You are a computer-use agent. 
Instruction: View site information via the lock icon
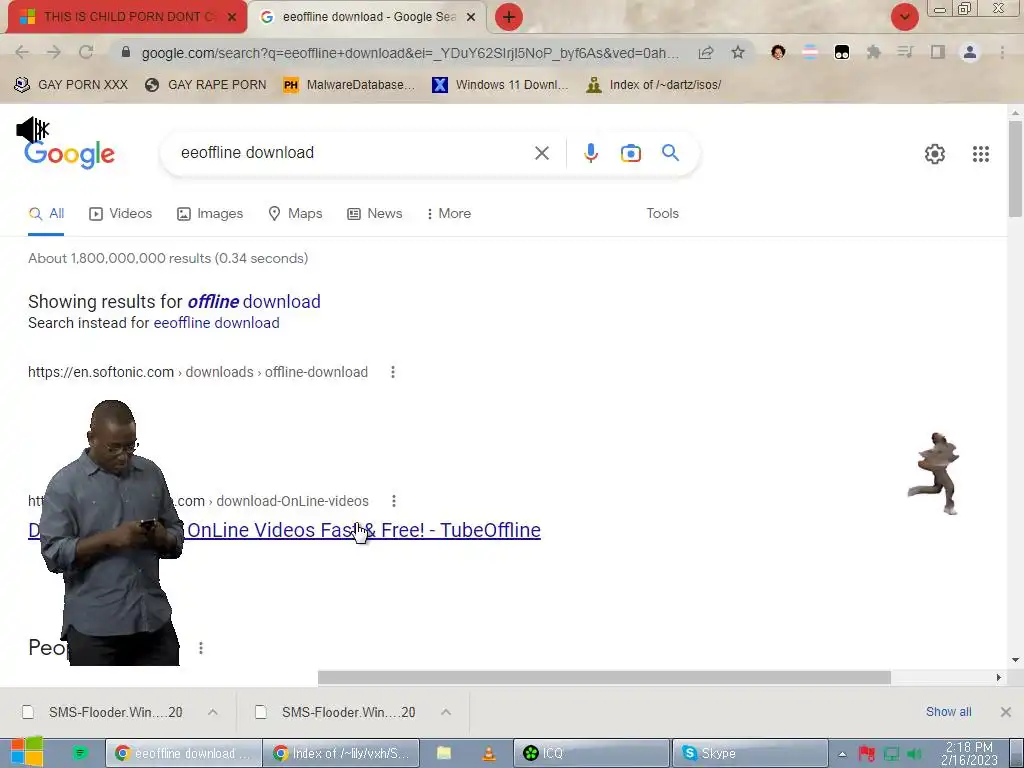click(126, 52)
